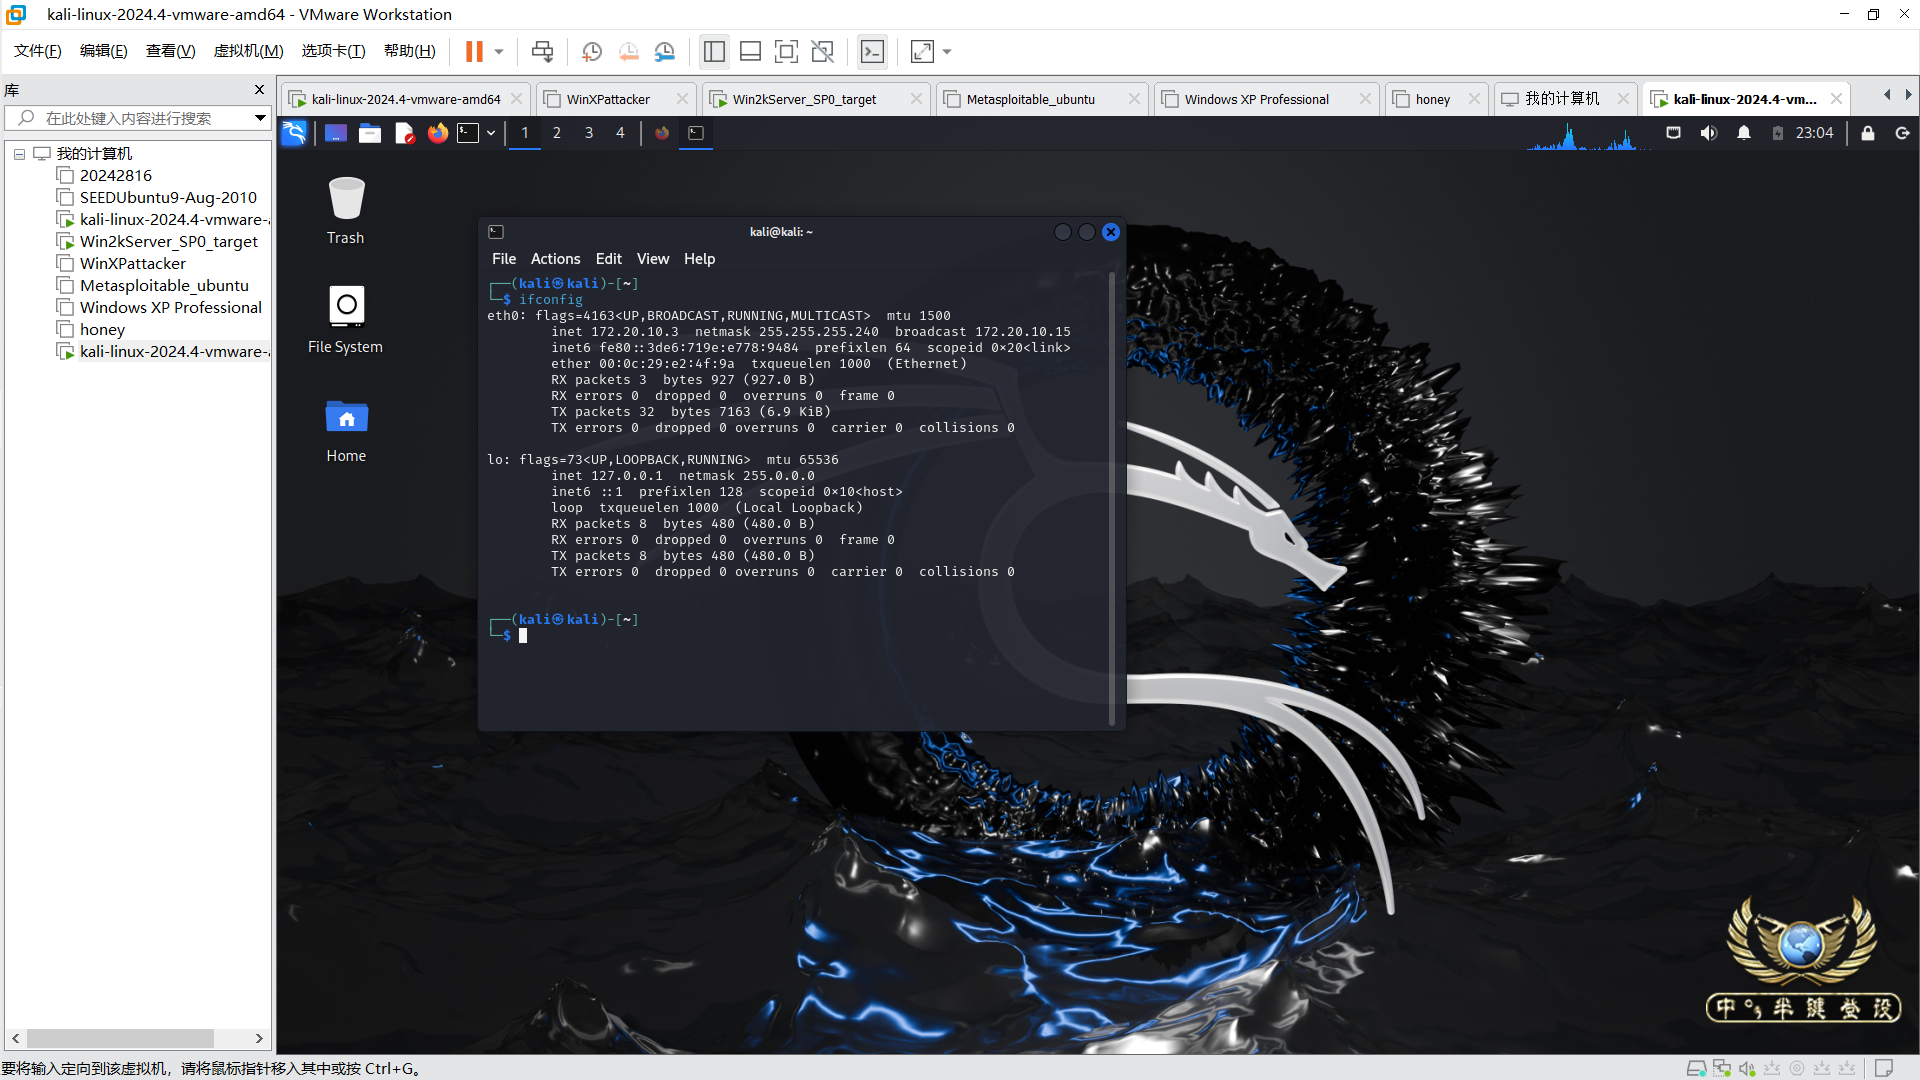Mute the volume in the Kali panel

coord(1709,133)
